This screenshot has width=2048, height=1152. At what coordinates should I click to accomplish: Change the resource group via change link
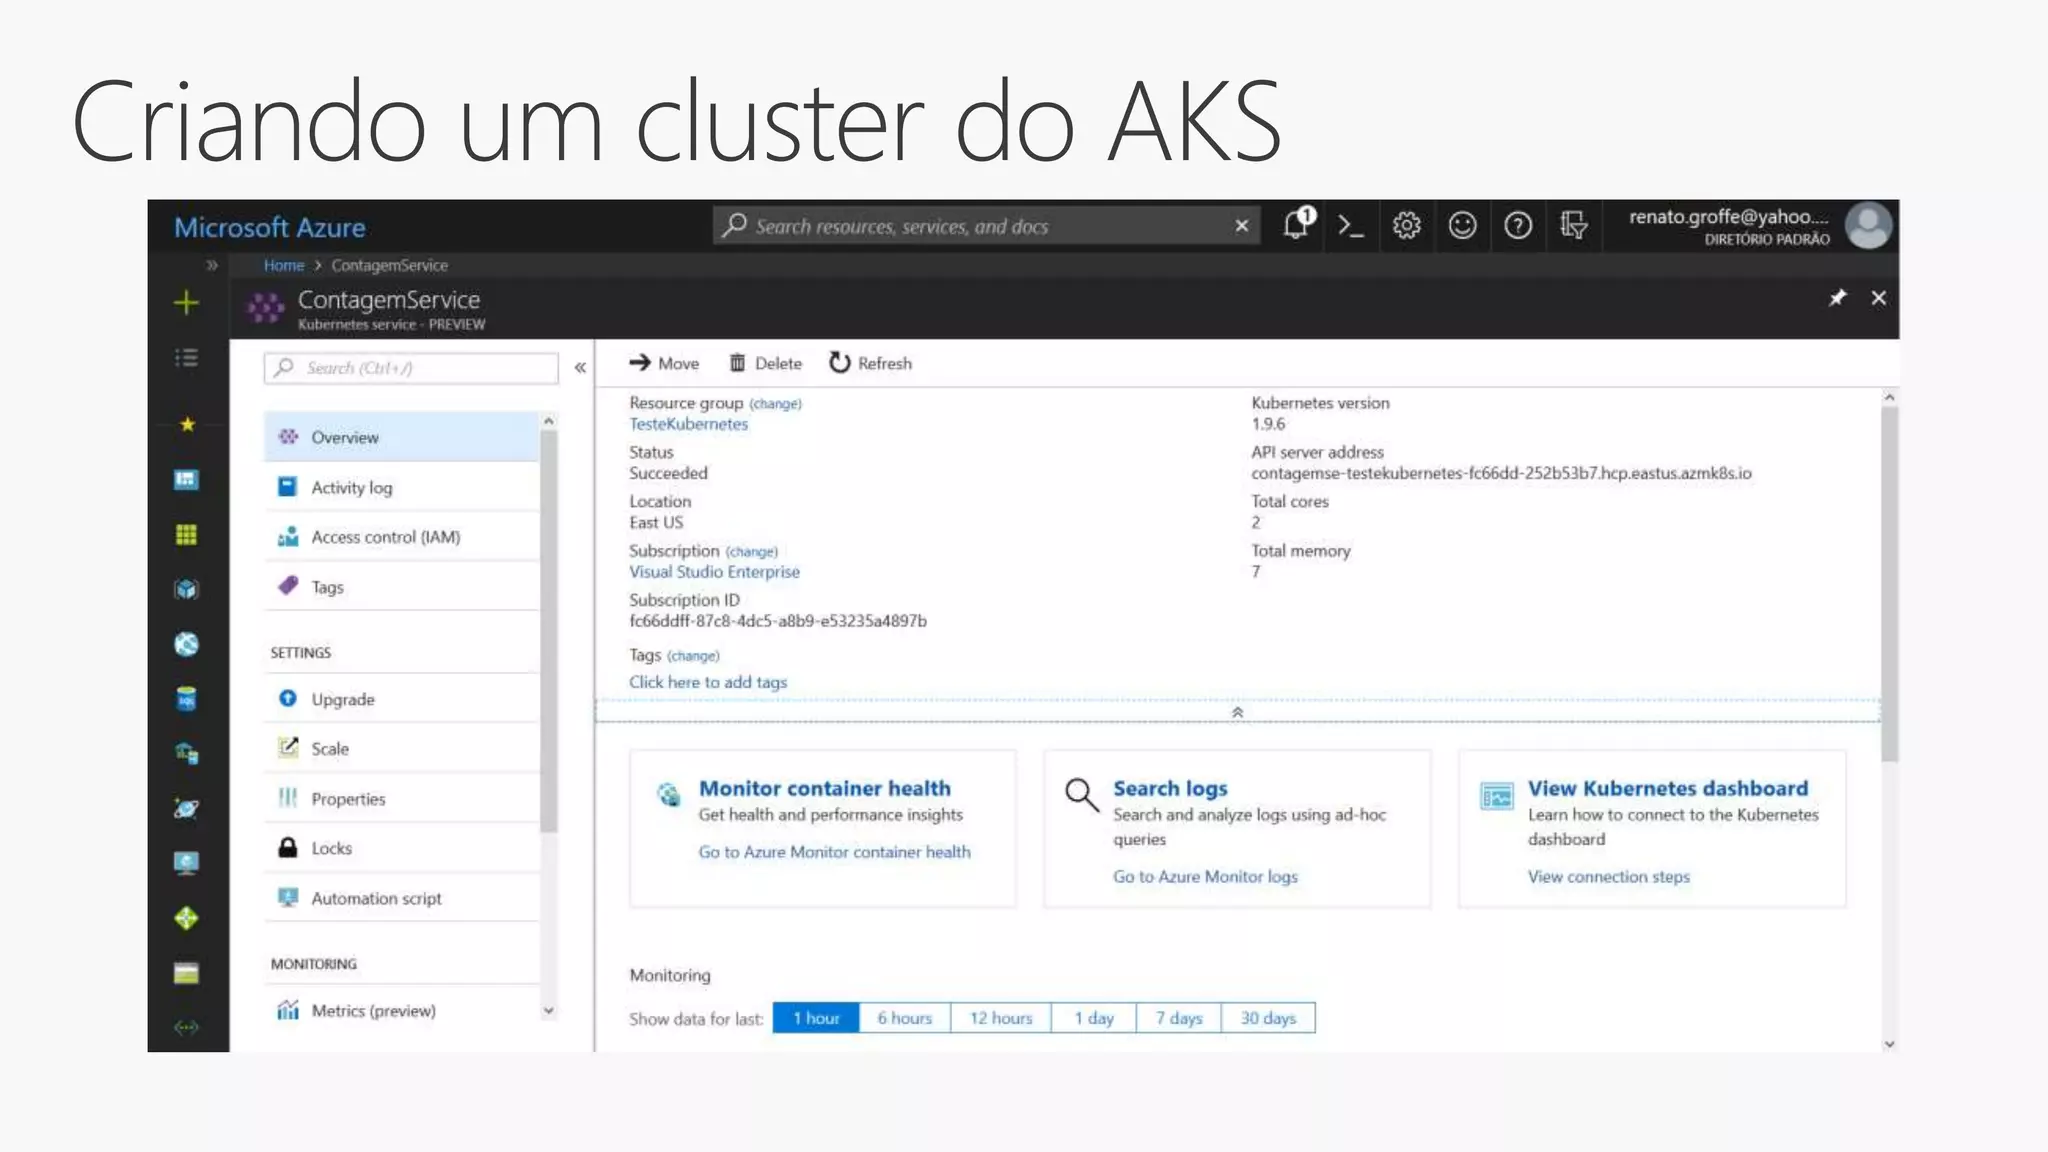775,404
